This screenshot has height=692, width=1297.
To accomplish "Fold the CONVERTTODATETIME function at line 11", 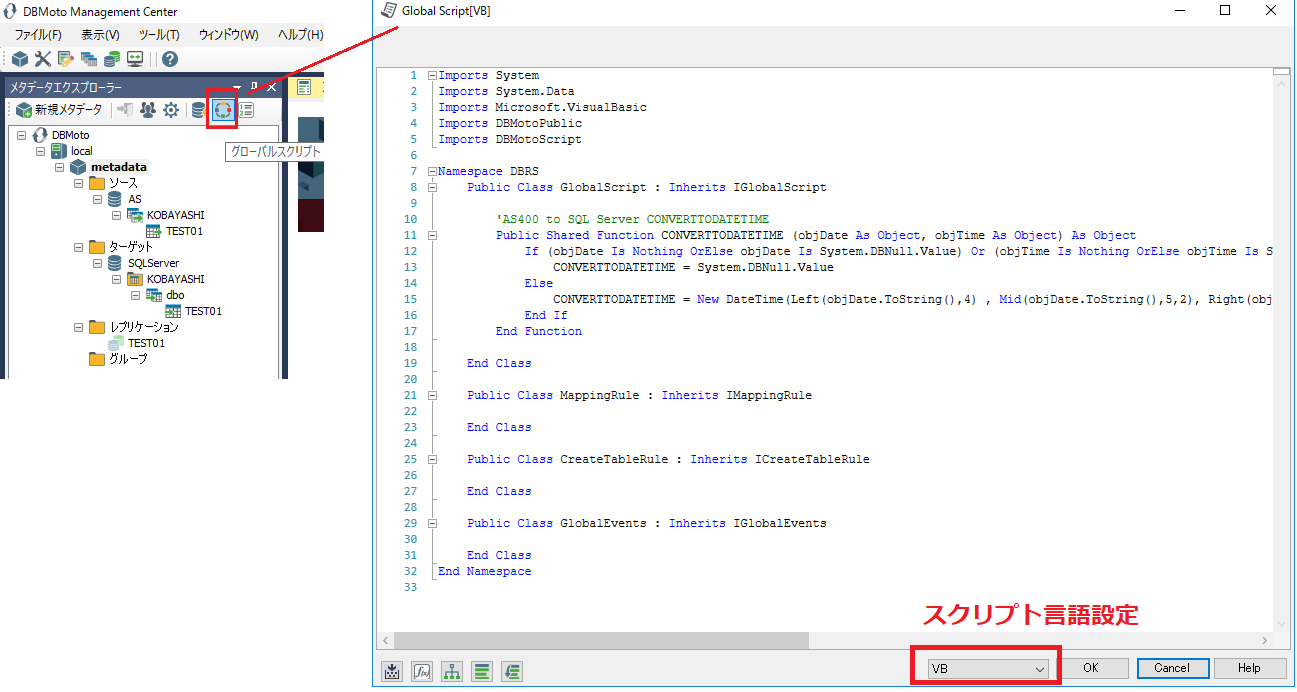I will click(x=431, y=235).
